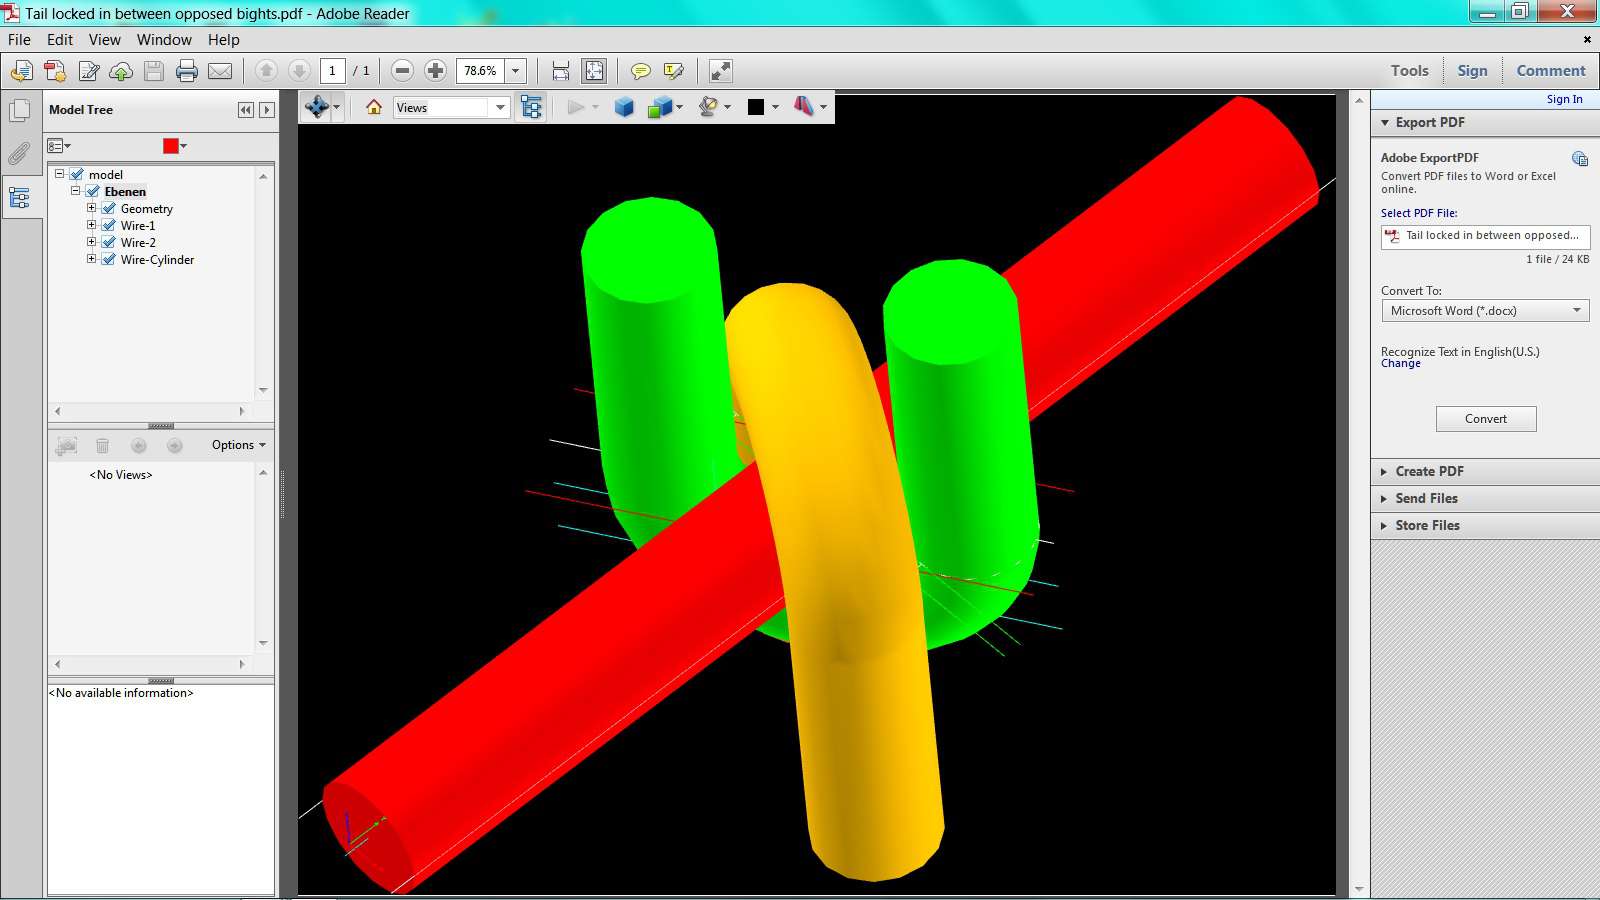Image resolution: width=1600 pixels, height=900 pixels.
Task: Open the Attachments paperclip panel
Action: pyautogui.click(x=19, y=154)
